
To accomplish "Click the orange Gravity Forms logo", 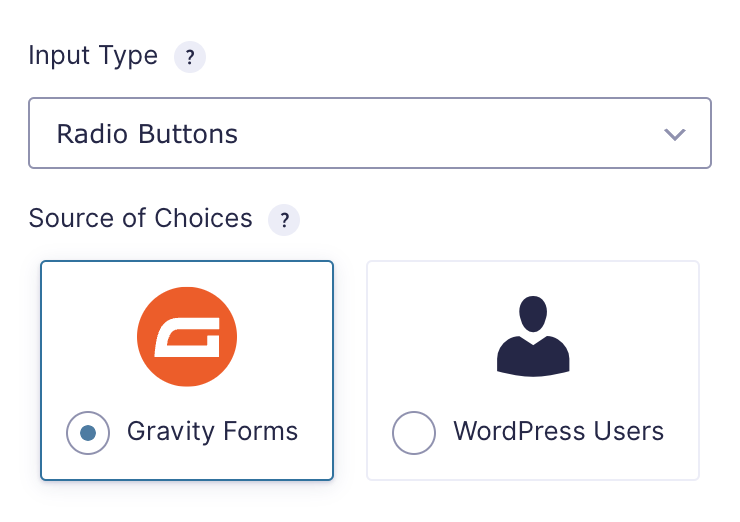I will click(x=186, y=336).
